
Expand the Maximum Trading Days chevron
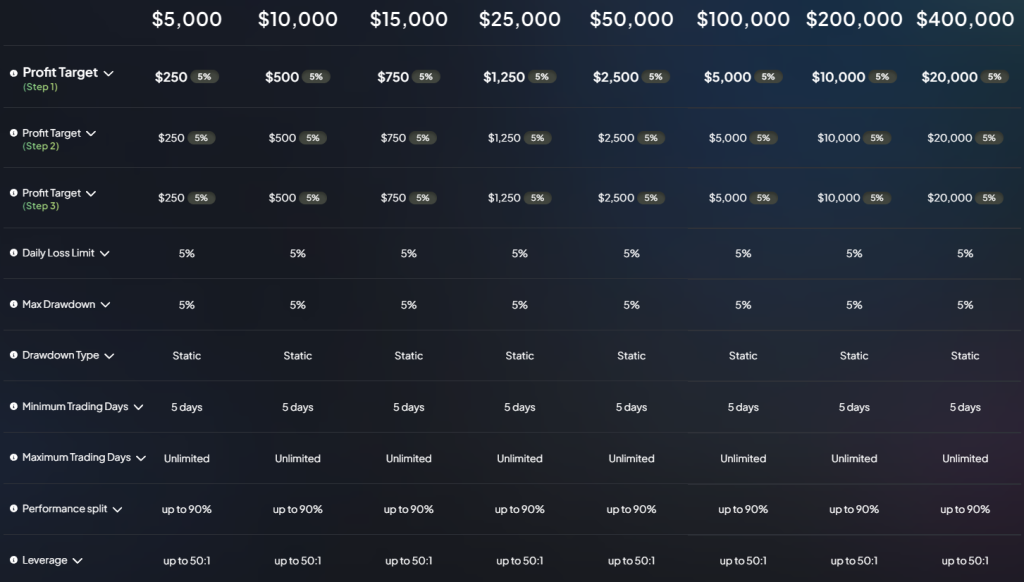coord(140,459)
